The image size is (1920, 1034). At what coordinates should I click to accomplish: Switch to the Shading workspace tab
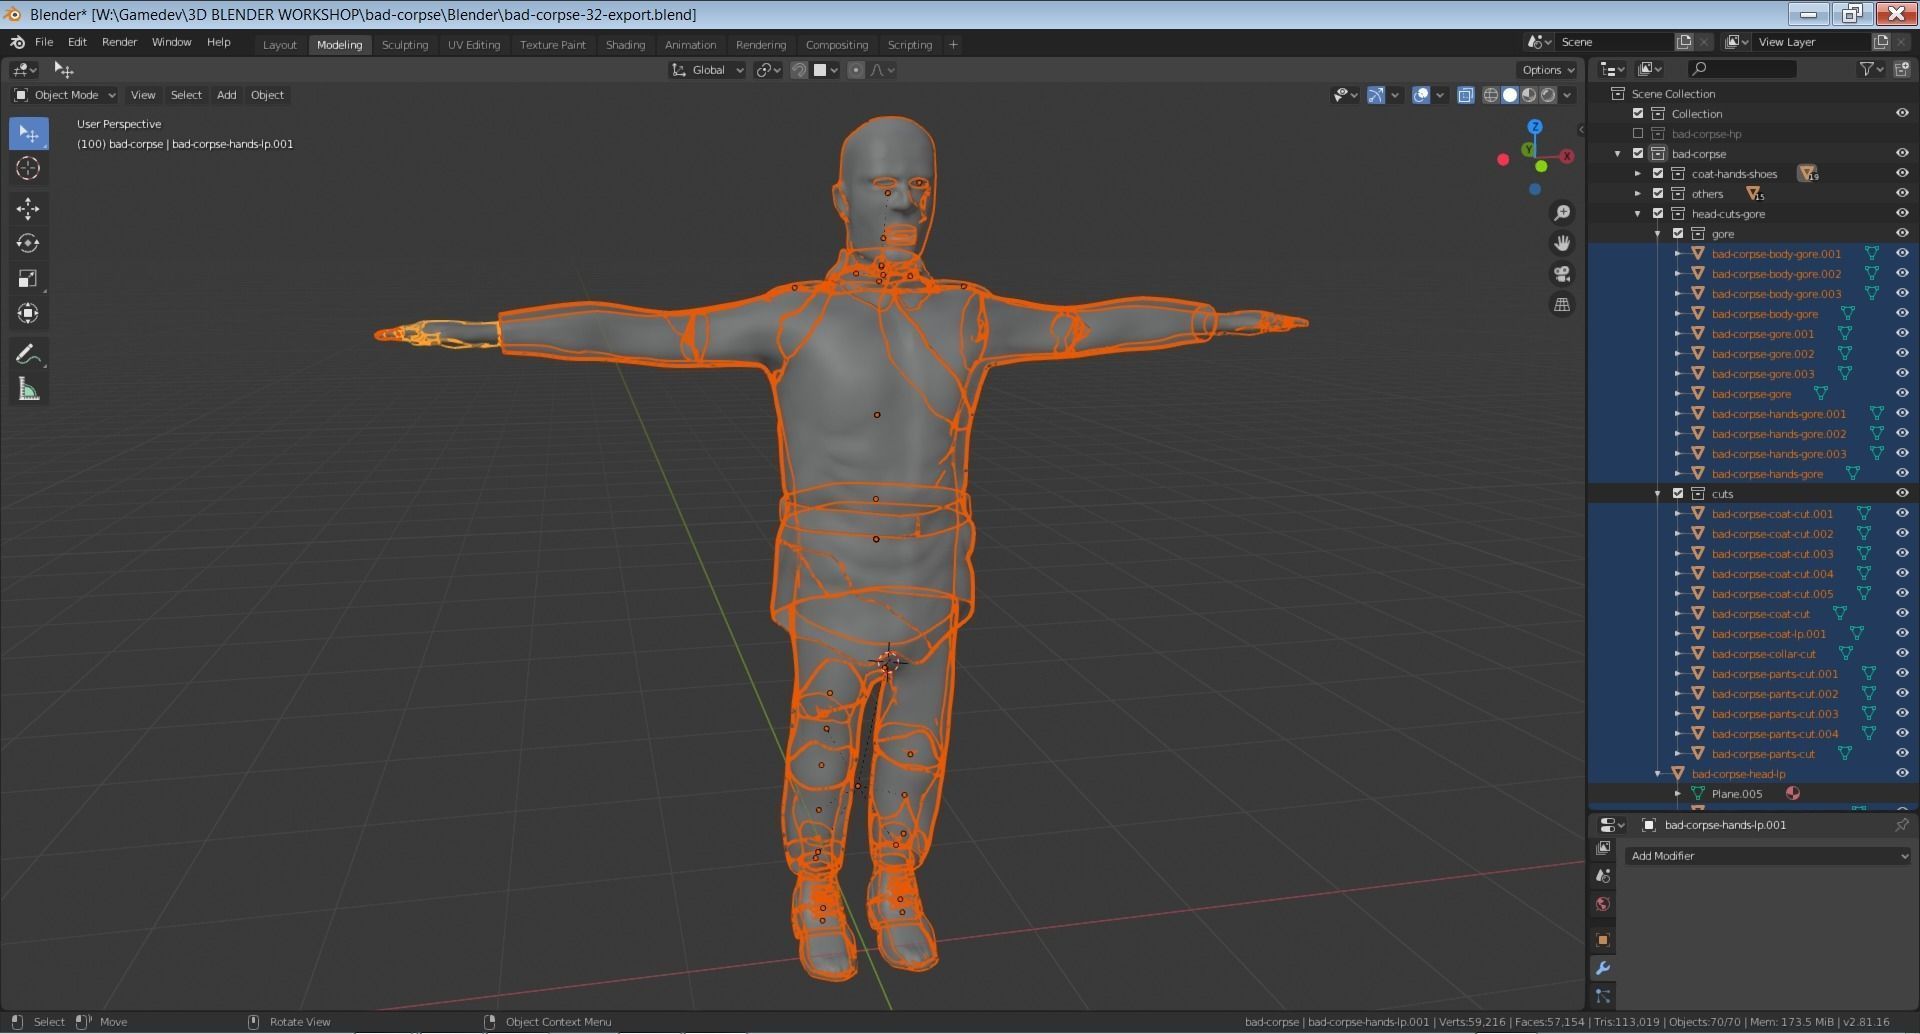[x=625, y=45]
